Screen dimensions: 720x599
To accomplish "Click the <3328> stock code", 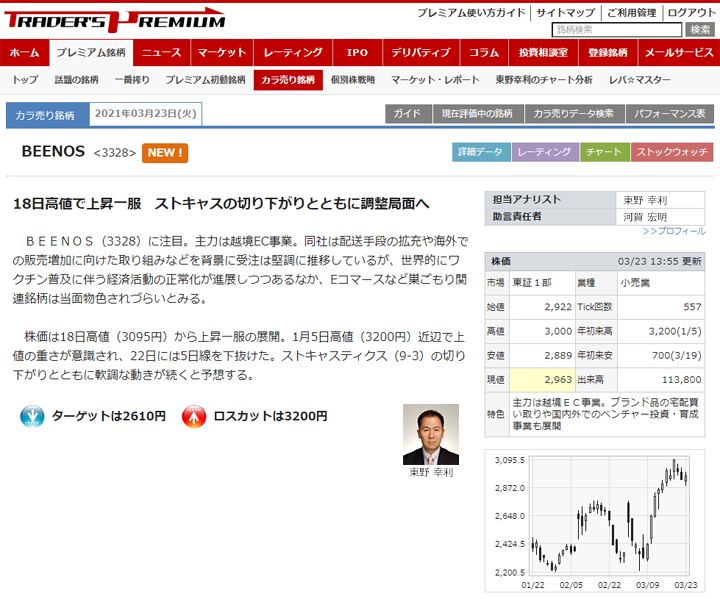I will pyautogui.click(x=115, y=153).
